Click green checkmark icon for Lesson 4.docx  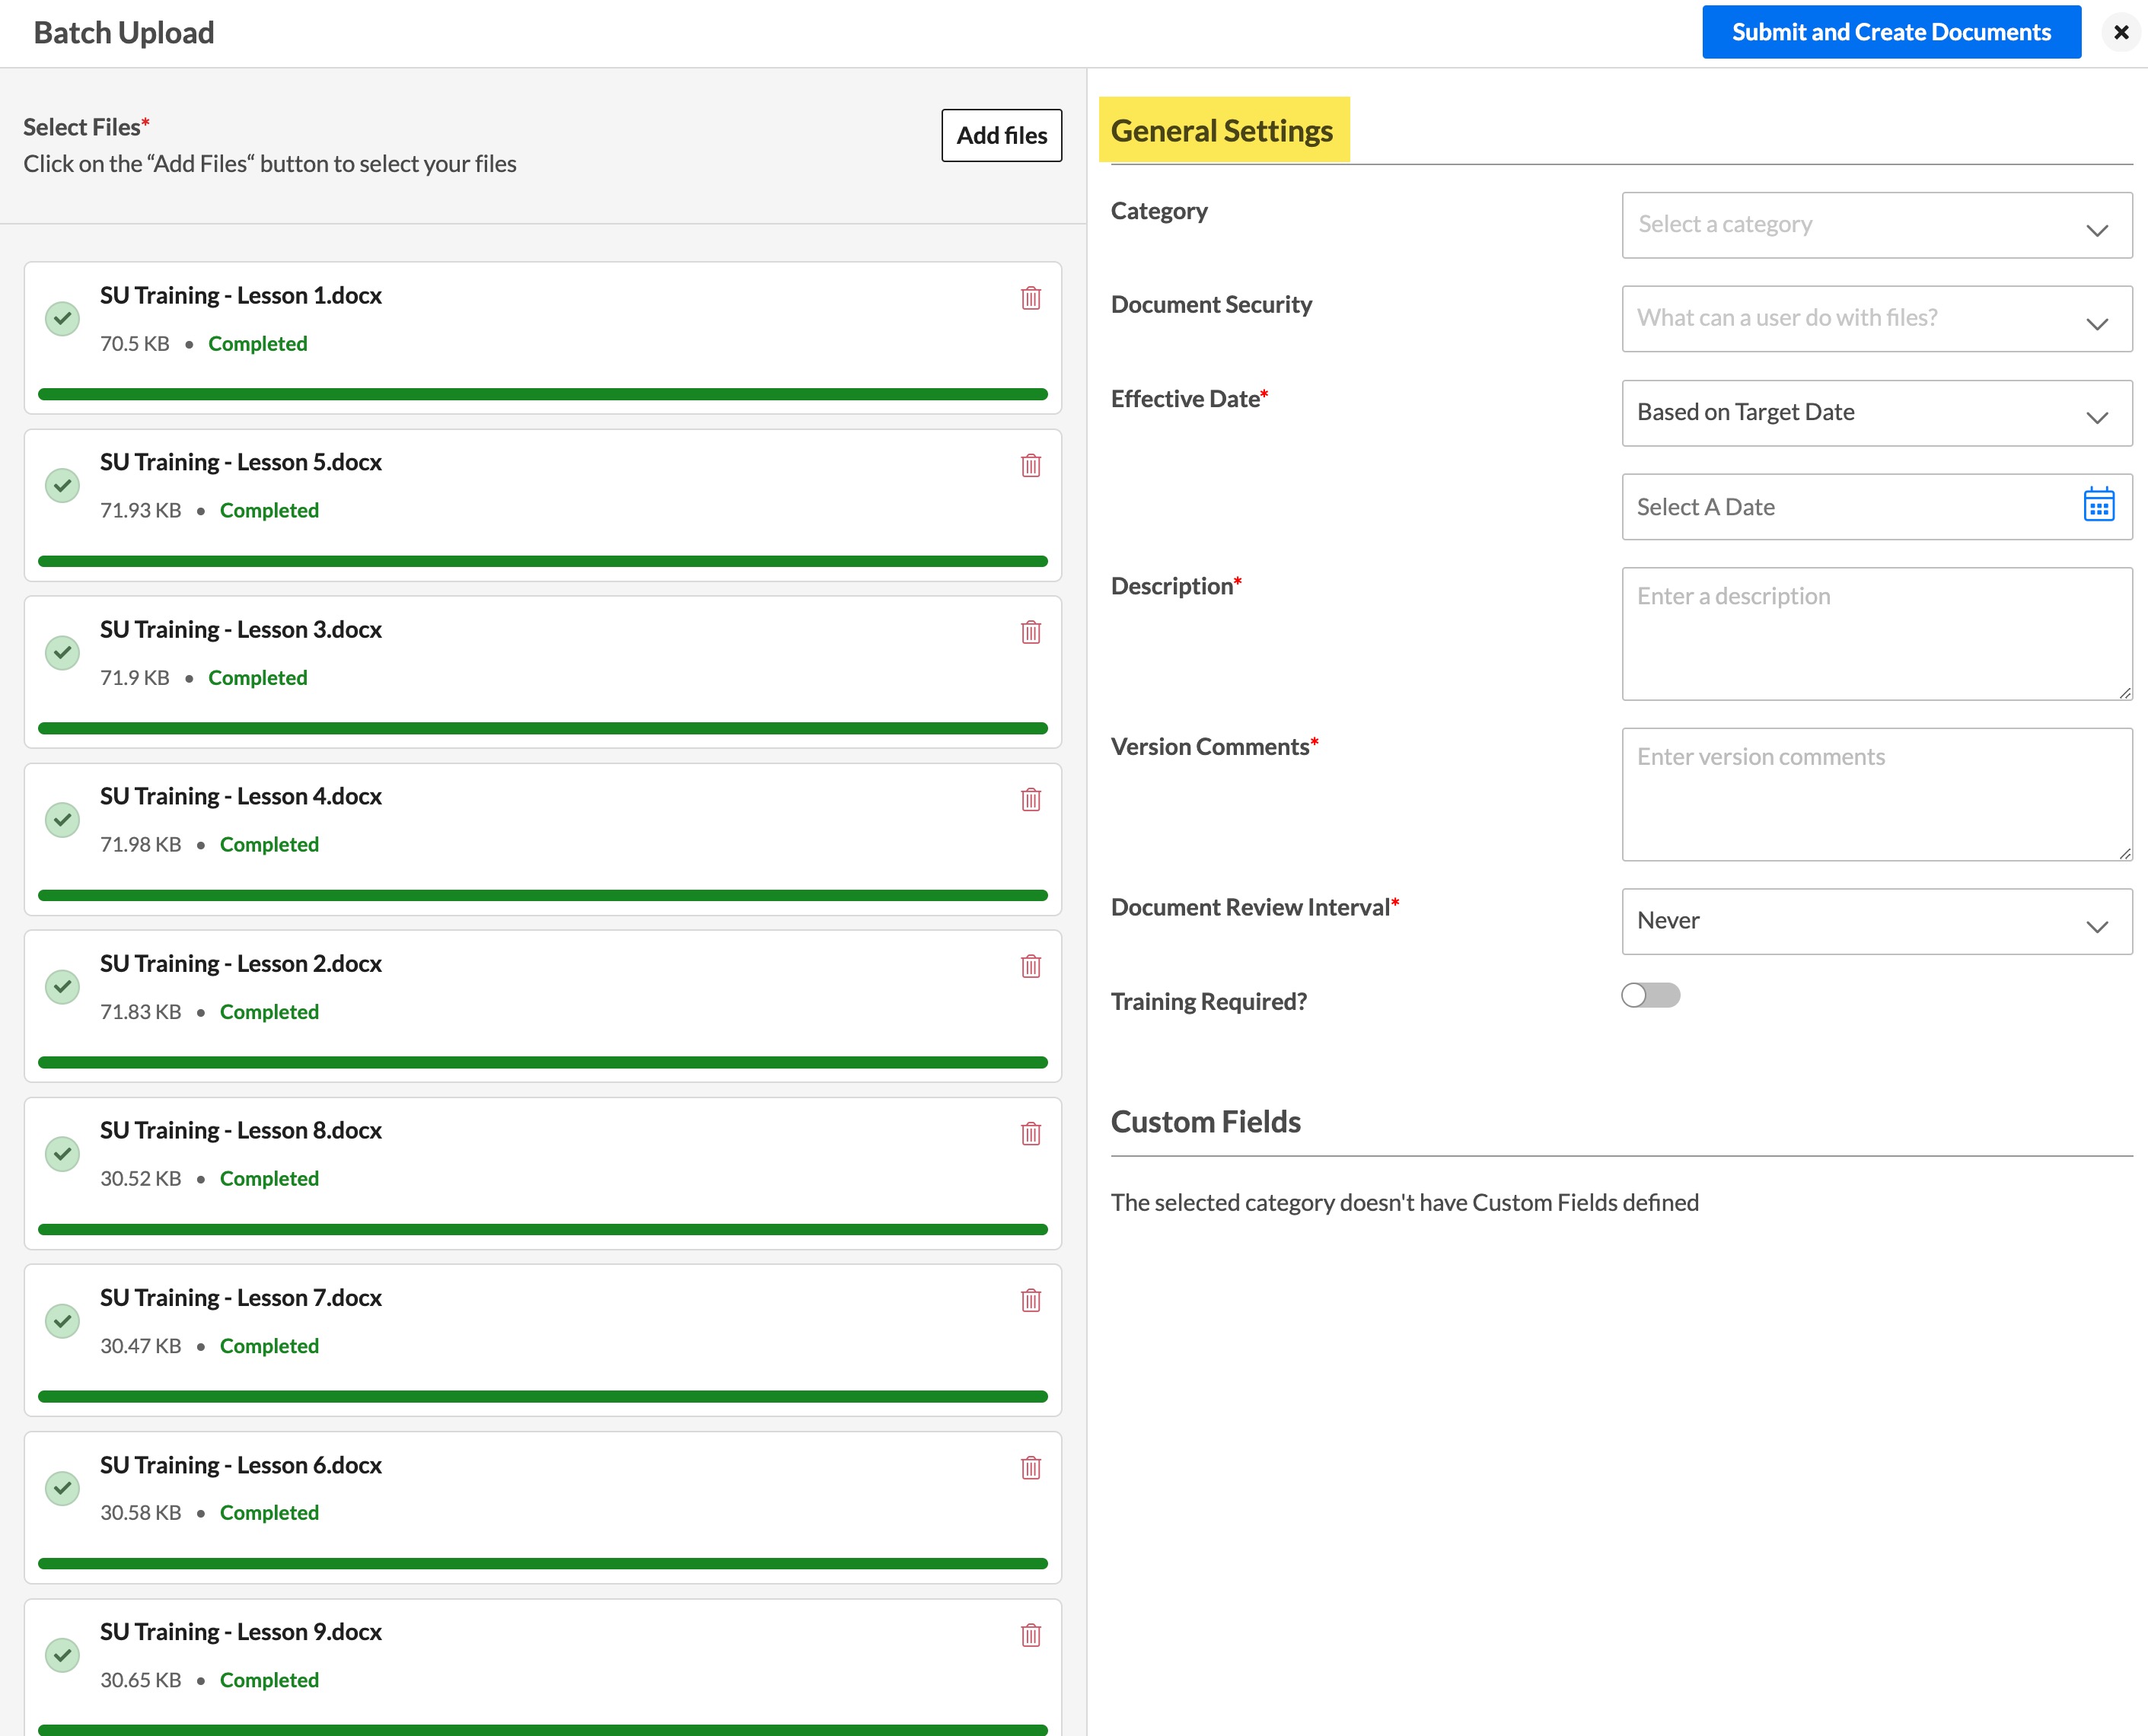(62, 820)
